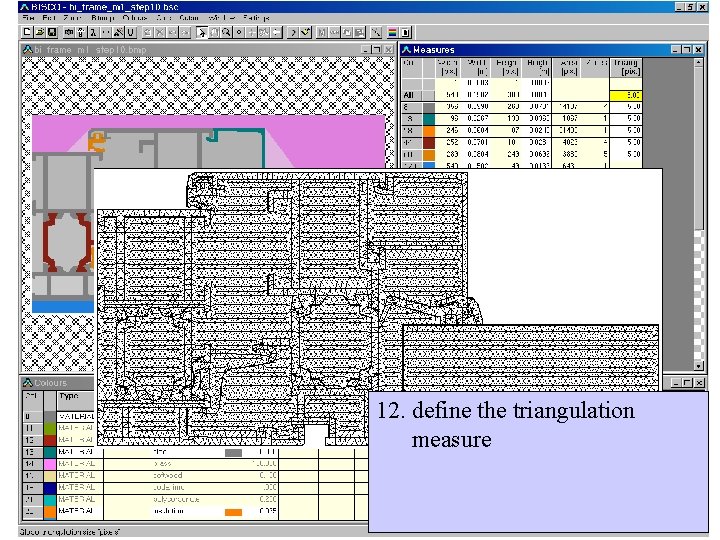This screenshot has width=720, height=540.
Task: Click the pink swatch in Colours row 14
Action: click(x=50, y=464)
